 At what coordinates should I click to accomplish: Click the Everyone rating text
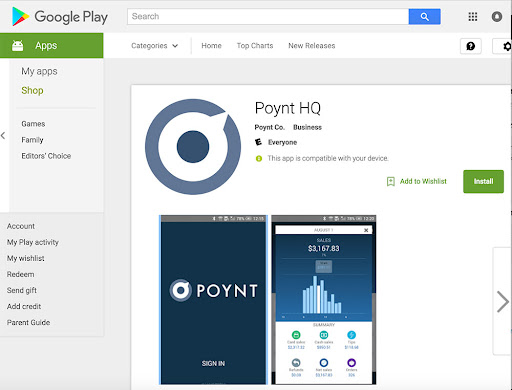[282, 142]
